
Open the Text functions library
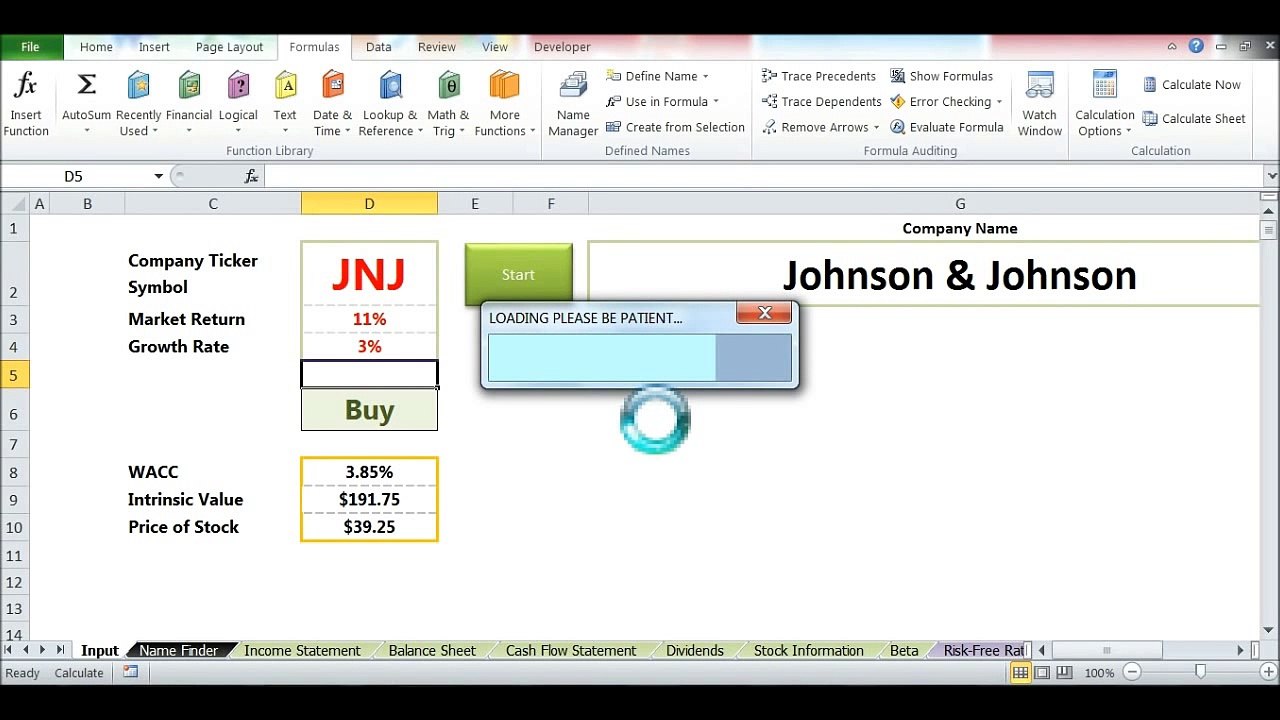point(285,104)
